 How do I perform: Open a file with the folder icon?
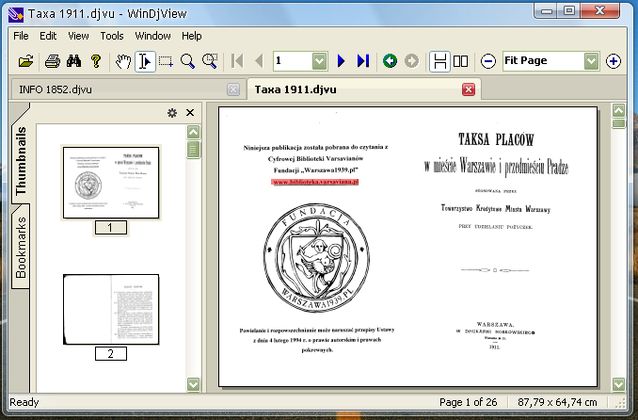(26, 61)
